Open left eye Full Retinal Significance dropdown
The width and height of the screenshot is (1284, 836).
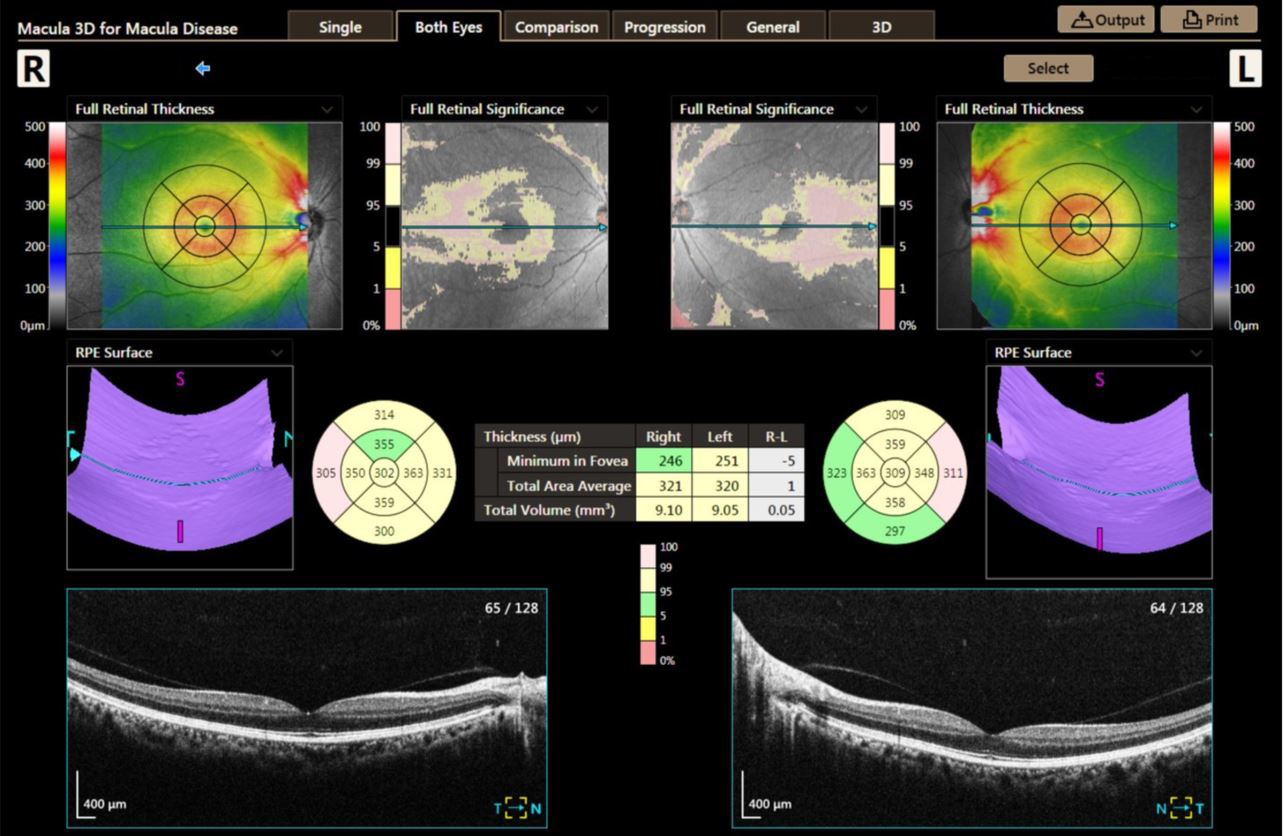(861, 109)
